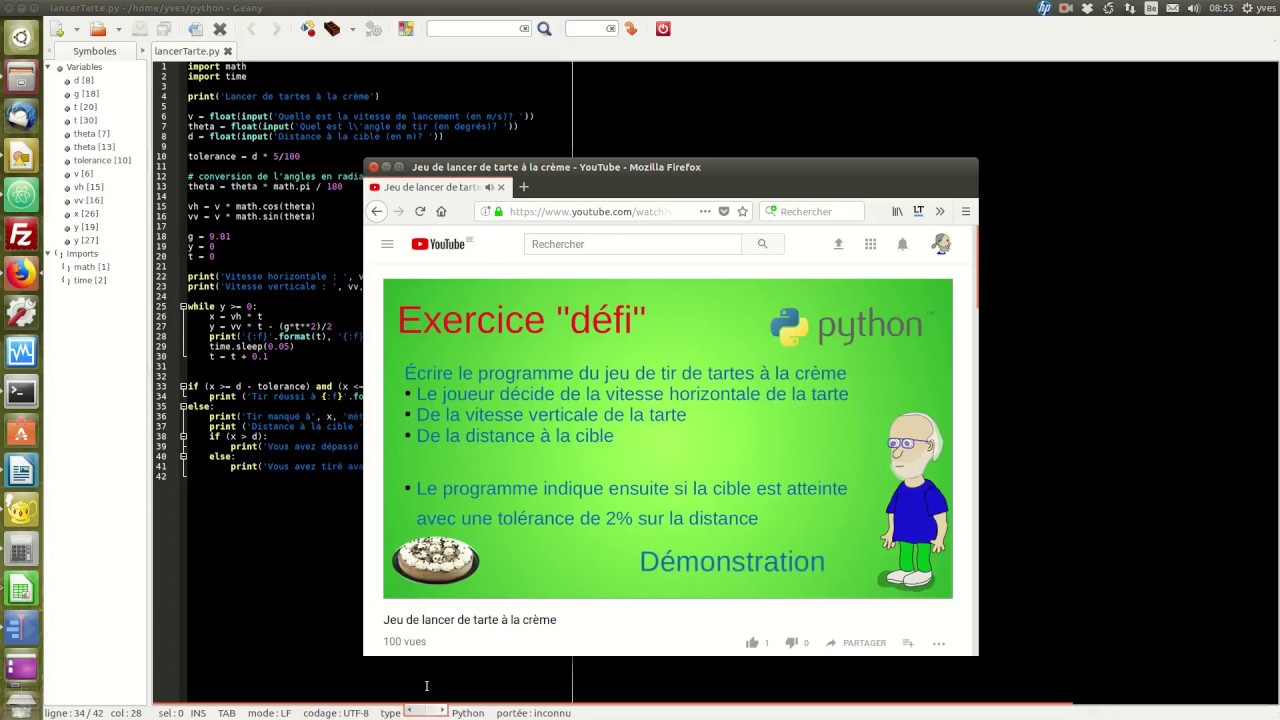Collapse the Imports tree node
1280x720 pixels.
[x=48, y=254]
